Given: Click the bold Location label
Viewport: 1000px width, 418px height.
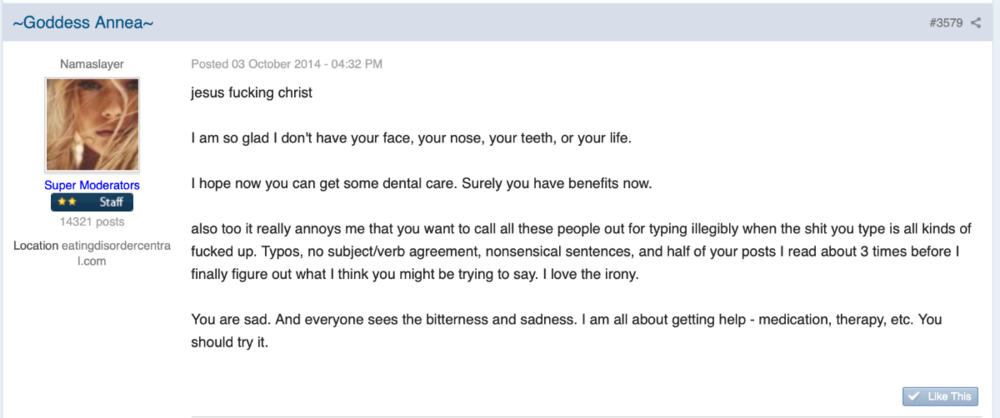Looking at the screenshot, I should click(36, 246).
